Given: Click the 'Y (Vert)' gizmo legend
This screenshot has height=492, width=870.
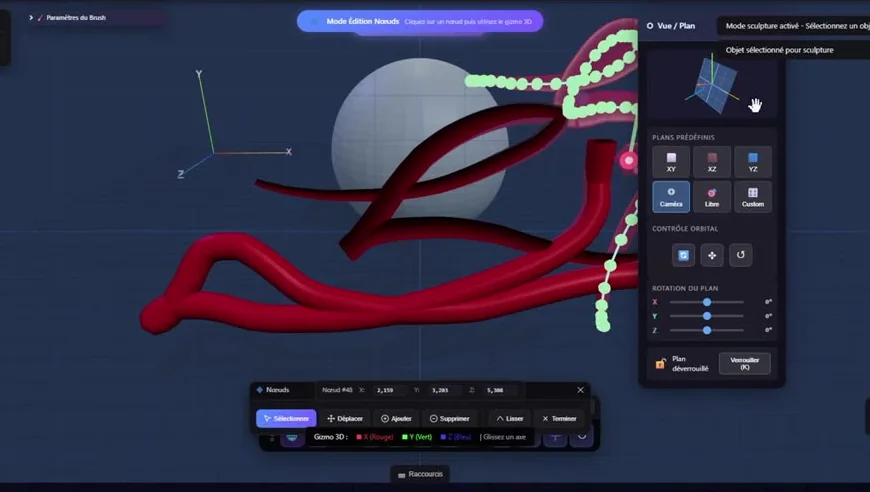Looking at the screenshot, I should click(417, 437).
